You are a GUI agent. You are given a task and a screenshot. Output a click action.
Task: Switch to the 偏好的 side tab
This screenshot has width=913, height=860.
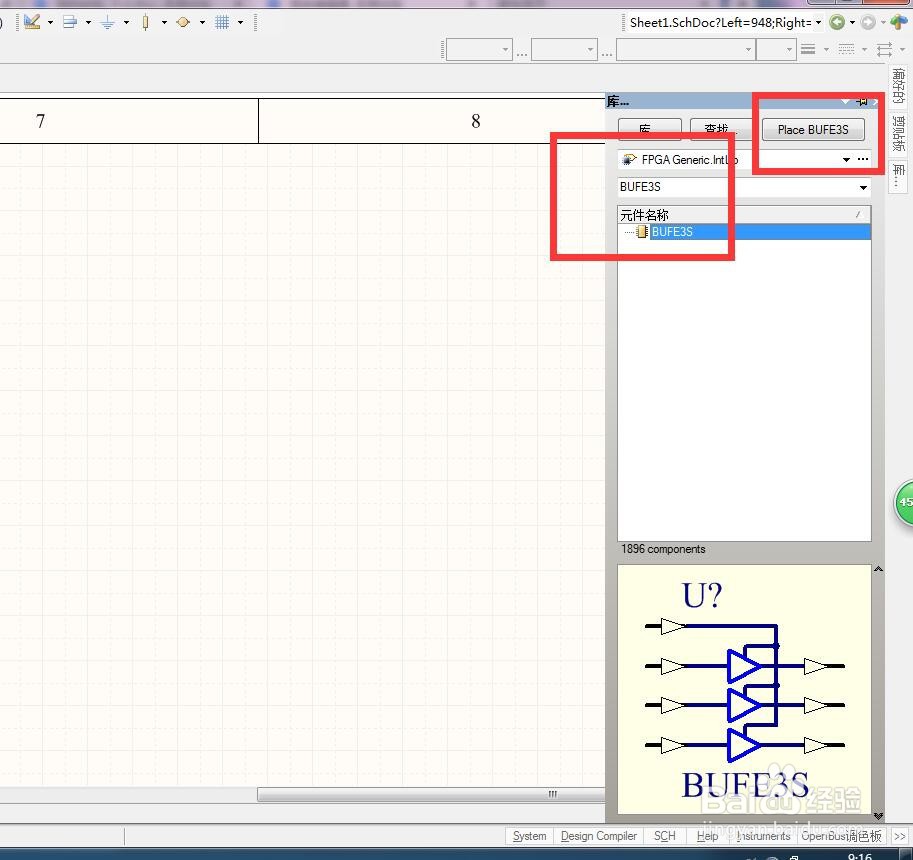(x=898, y=85)
